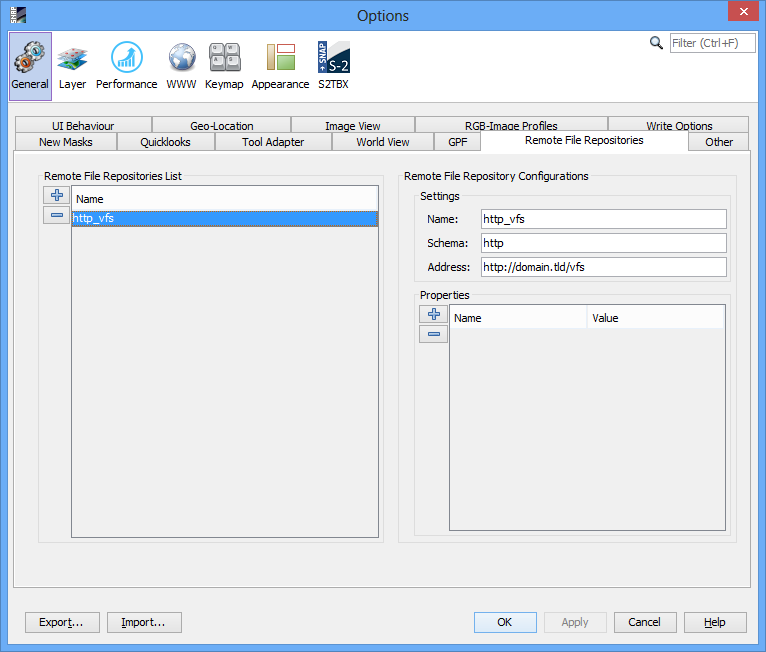Screen dimensions: 766x652
Task: Click the Name column header in Properties
Action: [518, 317]
